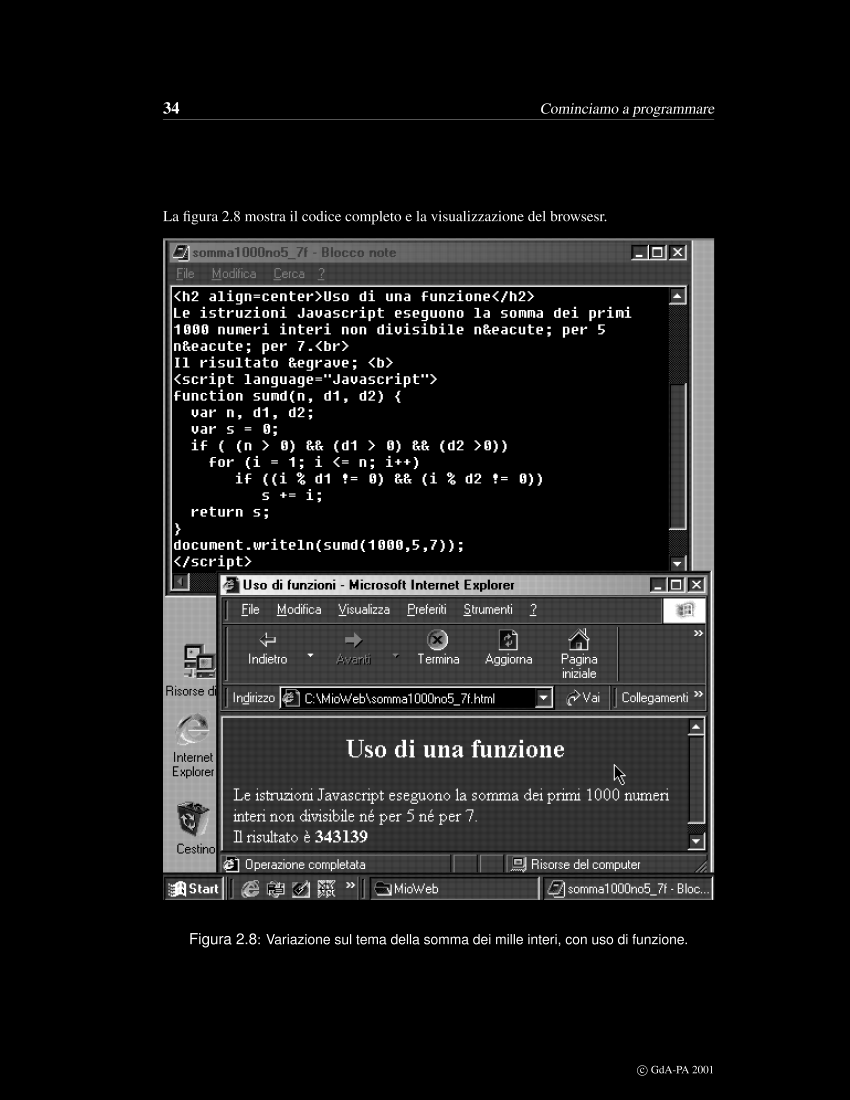Click the Start button on the taskbar
850x1100 pixels.
tap(194, 888)
